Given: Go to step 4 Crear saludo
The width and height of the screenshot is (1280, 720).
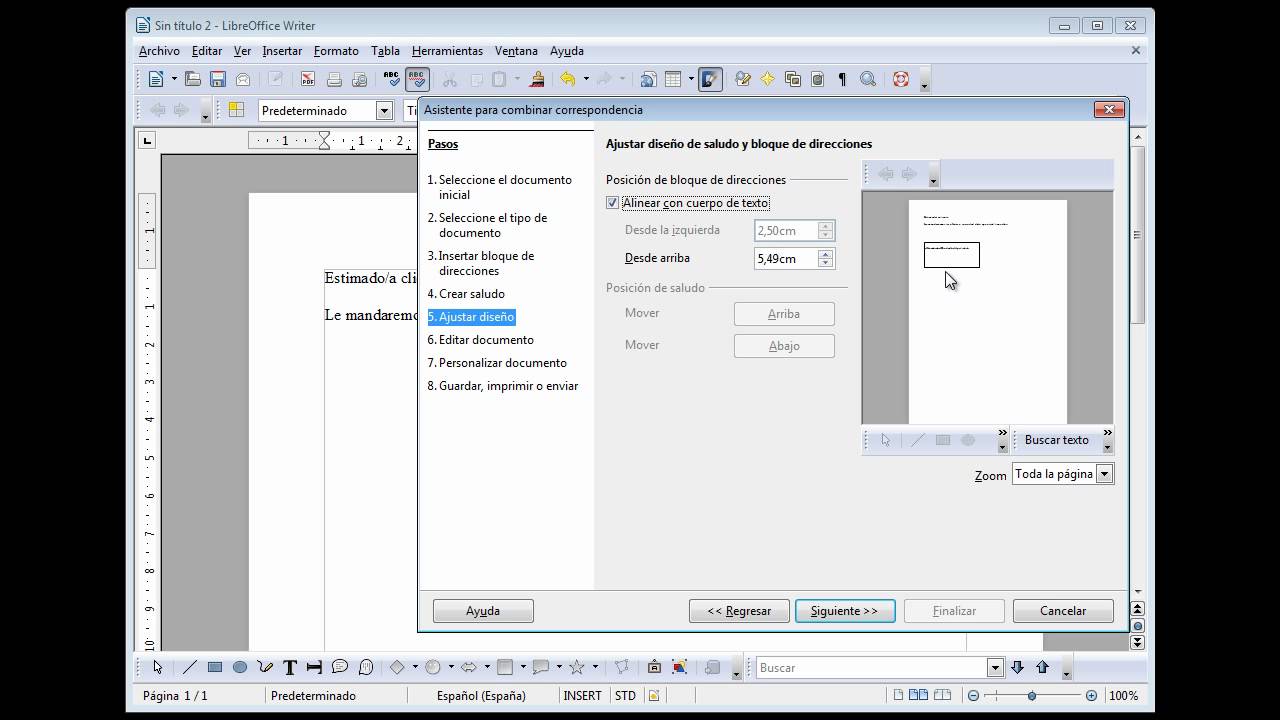Looking at the screenshot, I should click(x=466, y=294).
